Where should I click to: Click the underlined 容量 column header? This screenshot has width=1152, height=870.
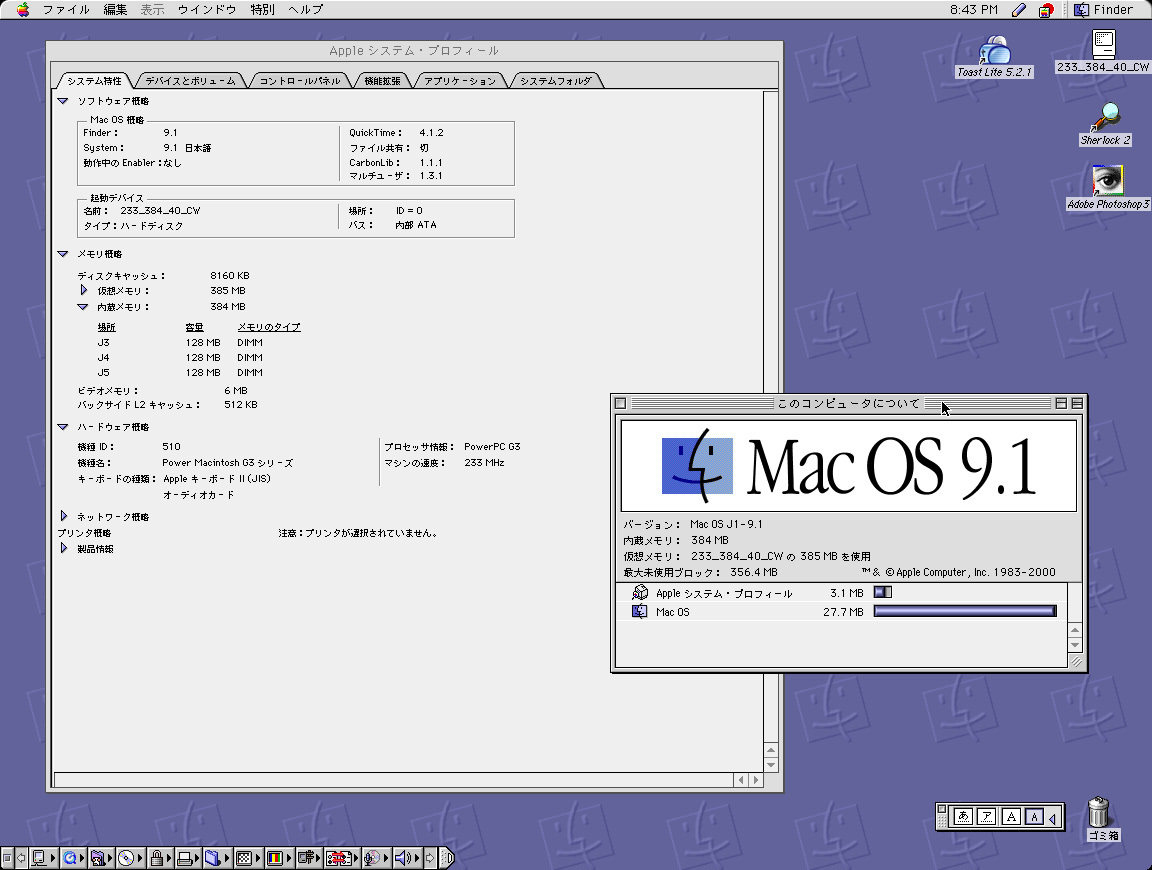point(194,327)
